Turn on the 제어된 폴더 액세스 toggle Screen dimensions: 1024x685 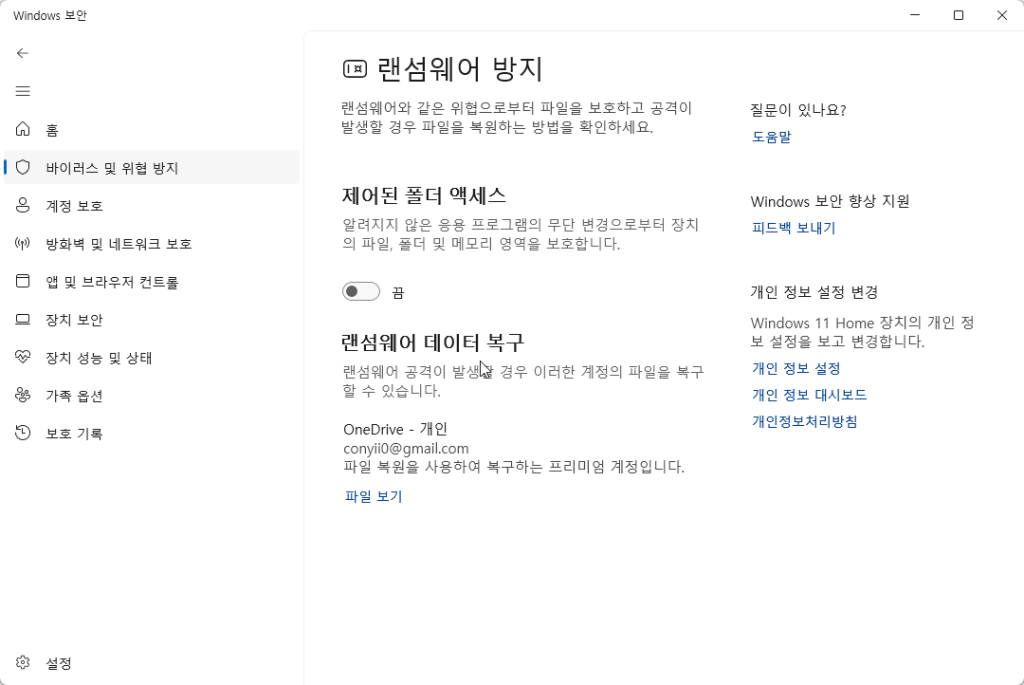tap(360, 291)
